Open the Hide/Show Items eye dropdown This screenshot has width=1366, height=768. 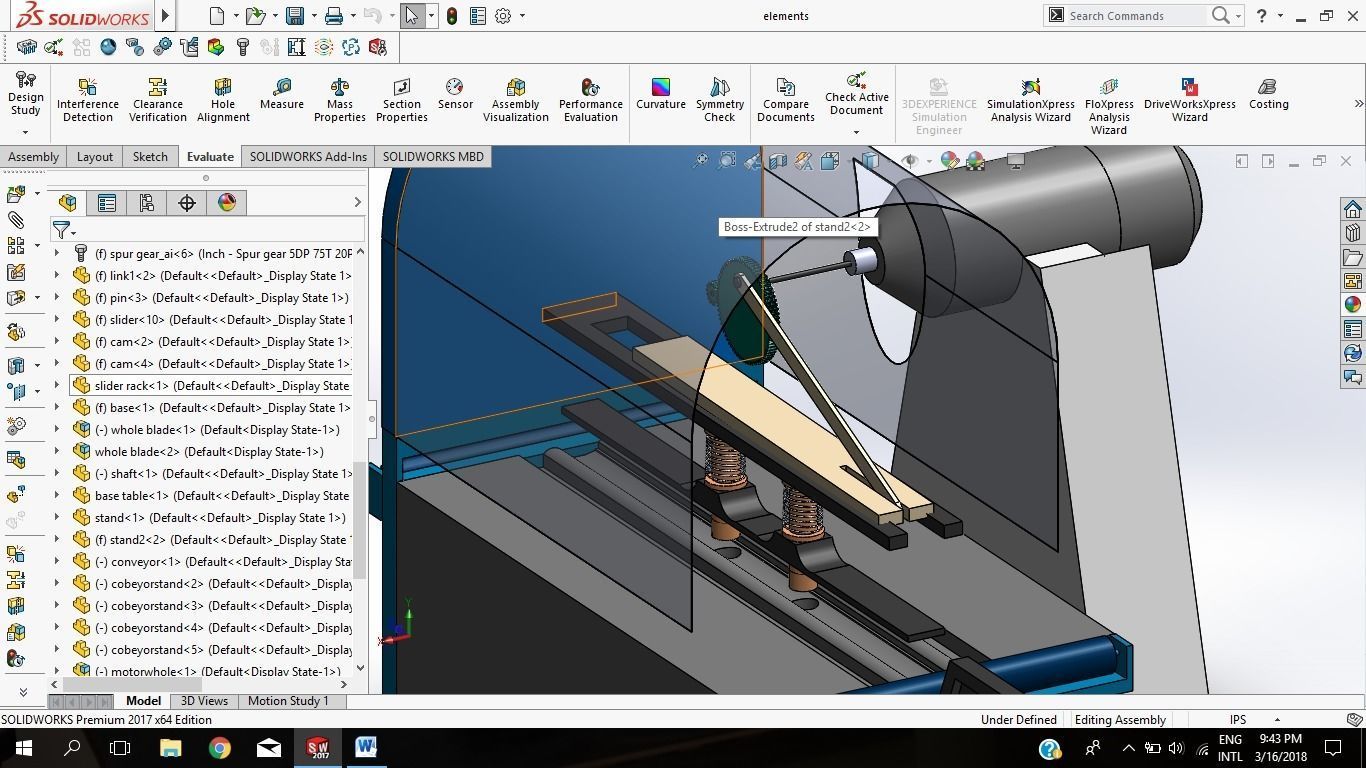point(929,161)
